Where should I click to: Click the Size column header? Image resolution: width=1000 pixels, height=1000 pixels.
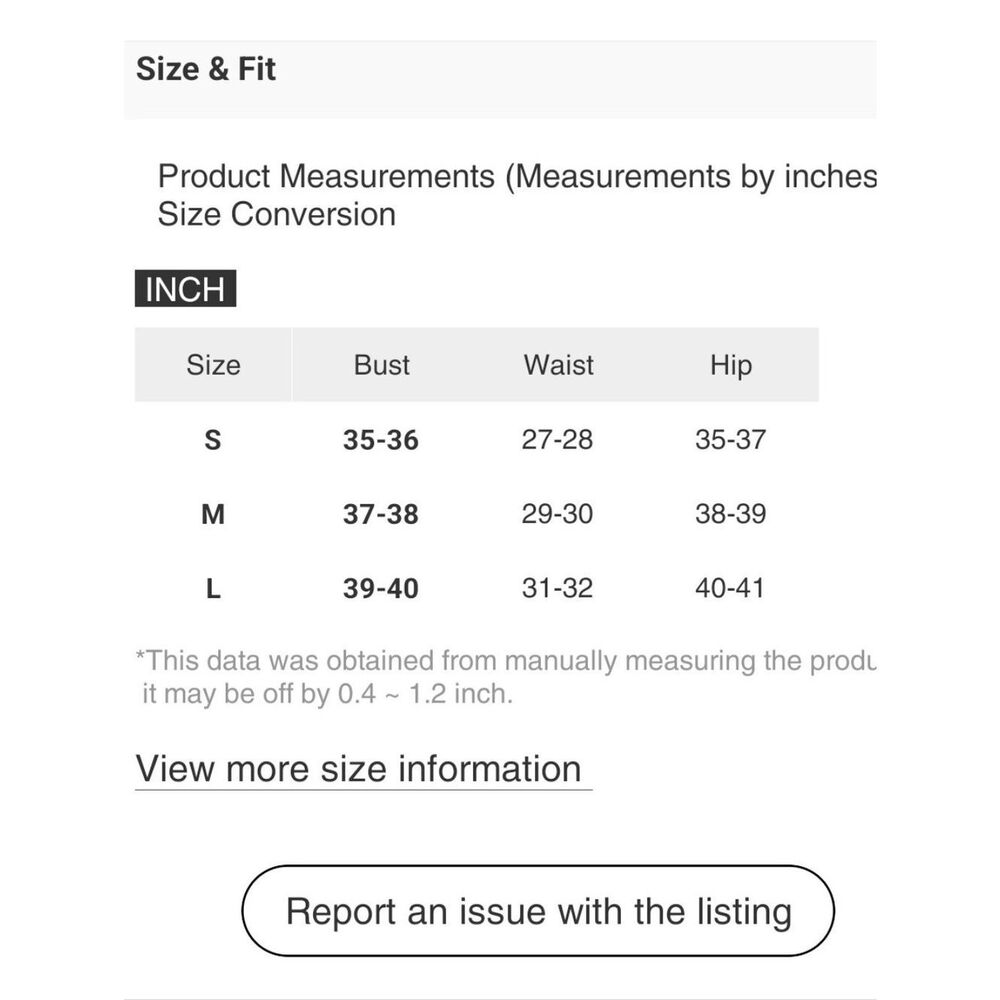click(x=213, y=365)
